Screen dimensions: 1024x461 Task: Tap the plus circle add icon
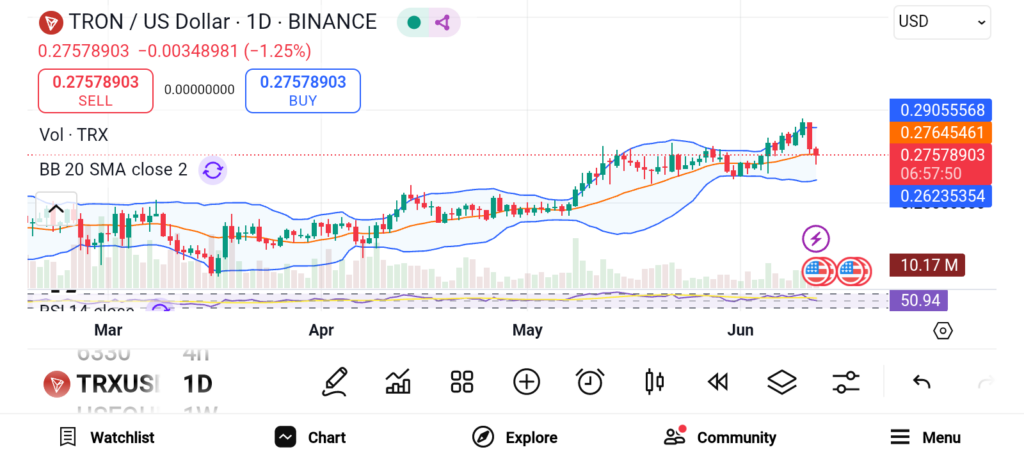(x=526, y=382)
